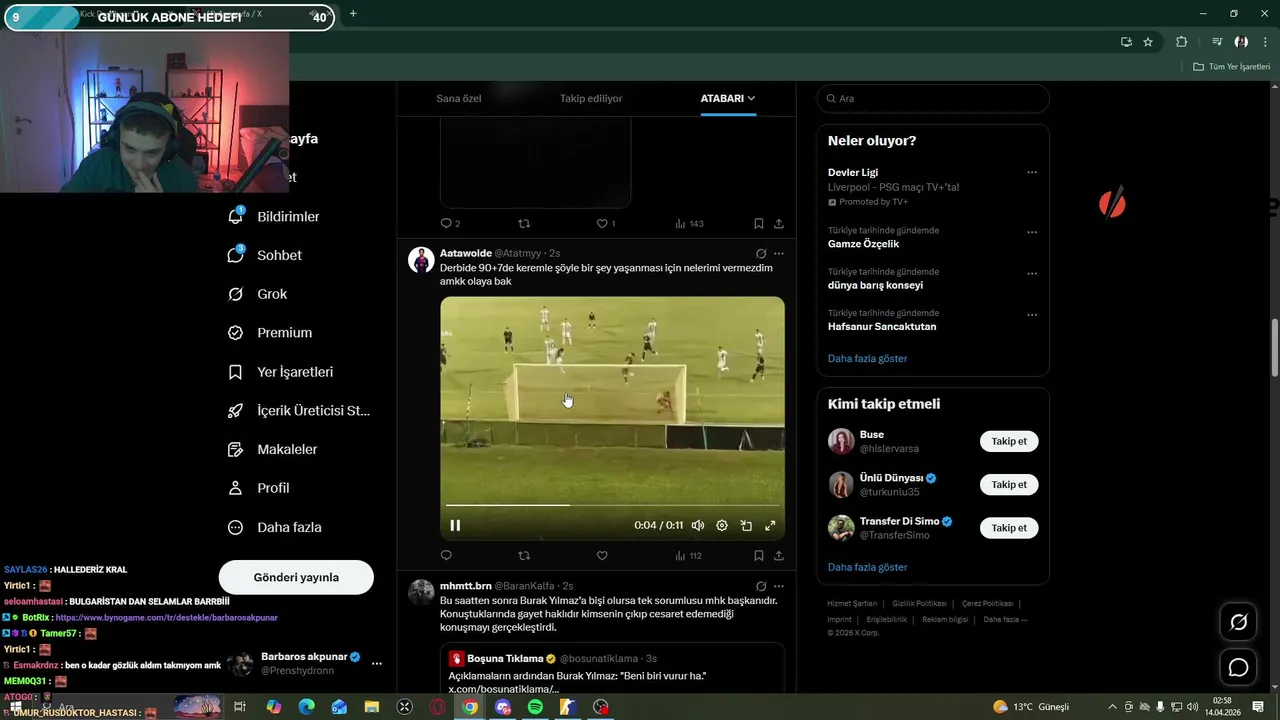Open more options for Aatawolde's post
Screen dimensions: 1280x720
pyautogui.click(x=779, y=254)
